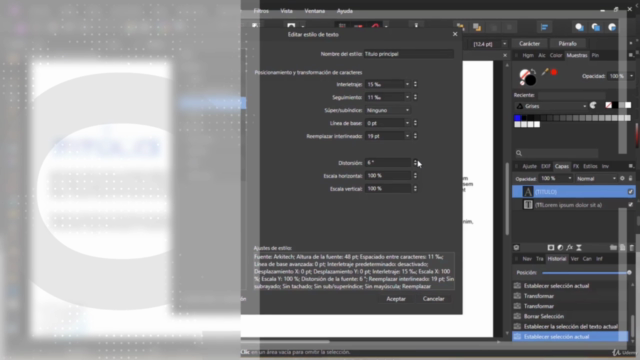
Task: Switch to the Ajuste tab
Action: (x=529, y=166)
